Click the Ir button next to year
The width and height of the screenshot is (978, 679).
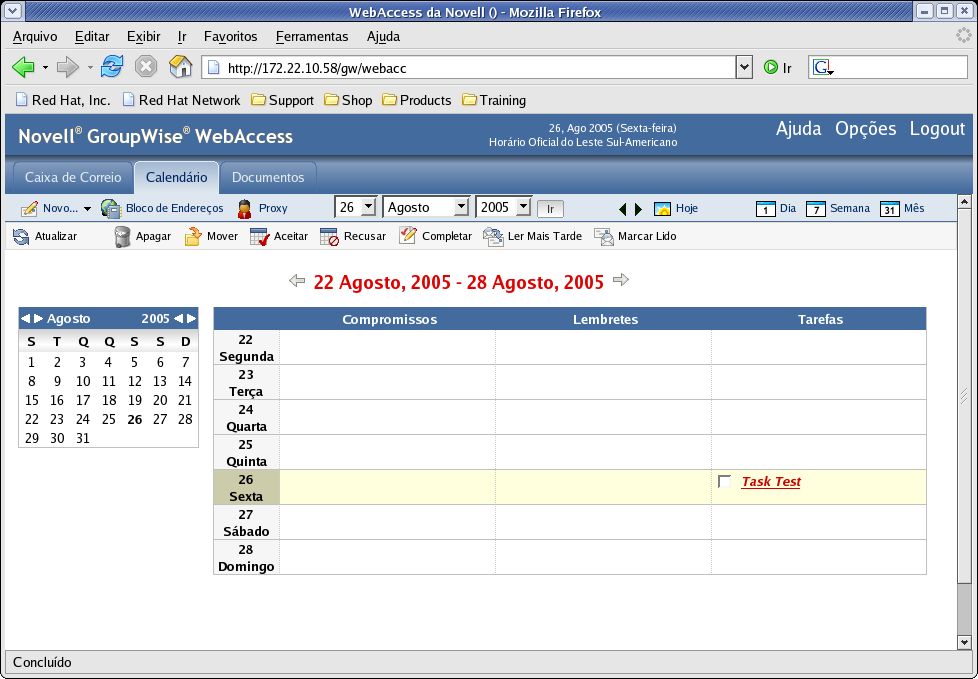coord(550,209)
